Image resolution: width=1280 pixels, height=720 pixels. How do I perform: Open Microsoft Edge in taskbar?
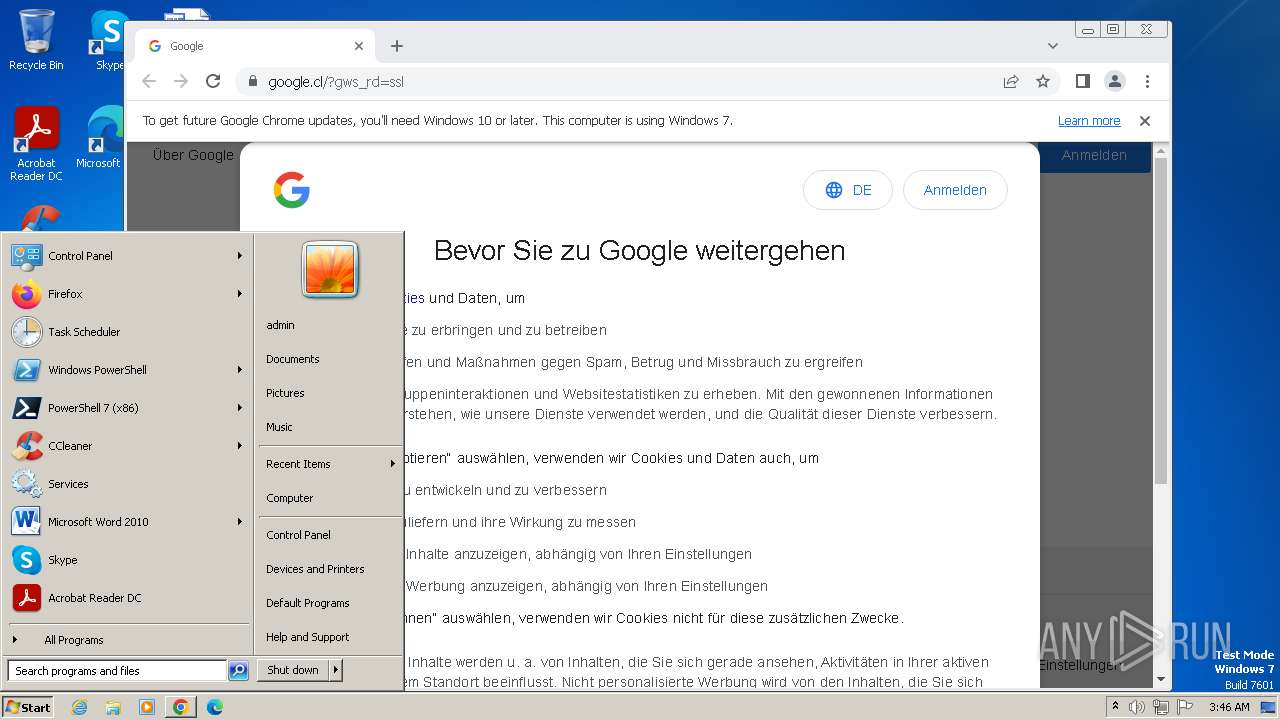pyautogui.click(x=215, y=707)
